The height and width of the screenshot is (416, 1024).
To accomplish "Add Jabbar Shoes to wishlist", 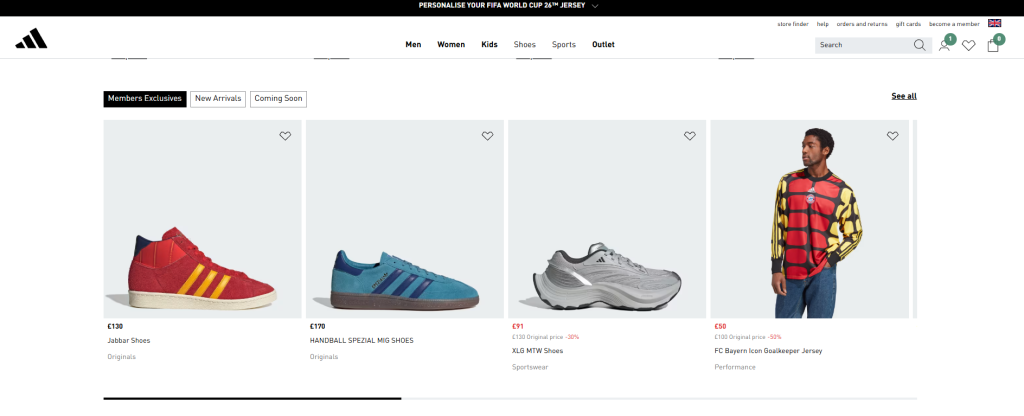I will [285, 136].
